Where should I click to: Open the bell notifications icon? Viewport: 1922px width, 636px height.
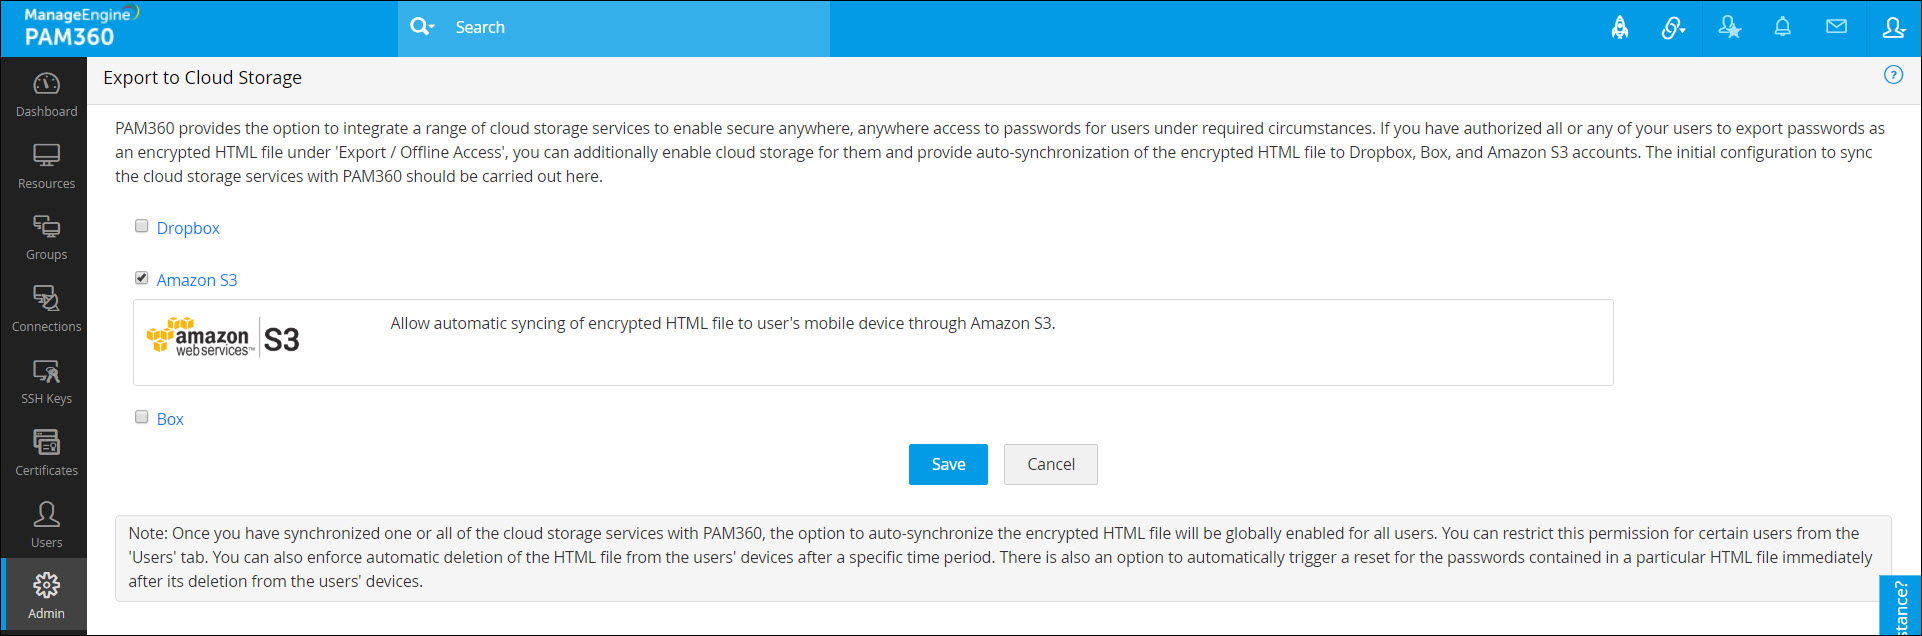[1782, 27]
